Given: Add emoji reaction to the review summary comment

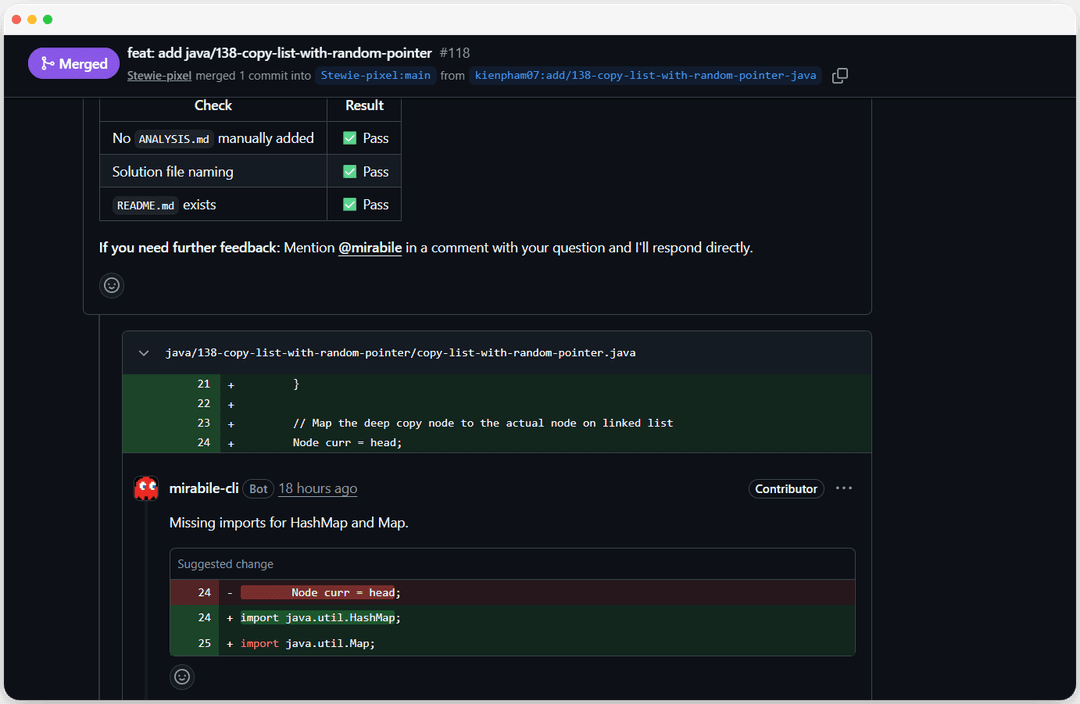Looking at the screenshot, I should click(112, 285).
